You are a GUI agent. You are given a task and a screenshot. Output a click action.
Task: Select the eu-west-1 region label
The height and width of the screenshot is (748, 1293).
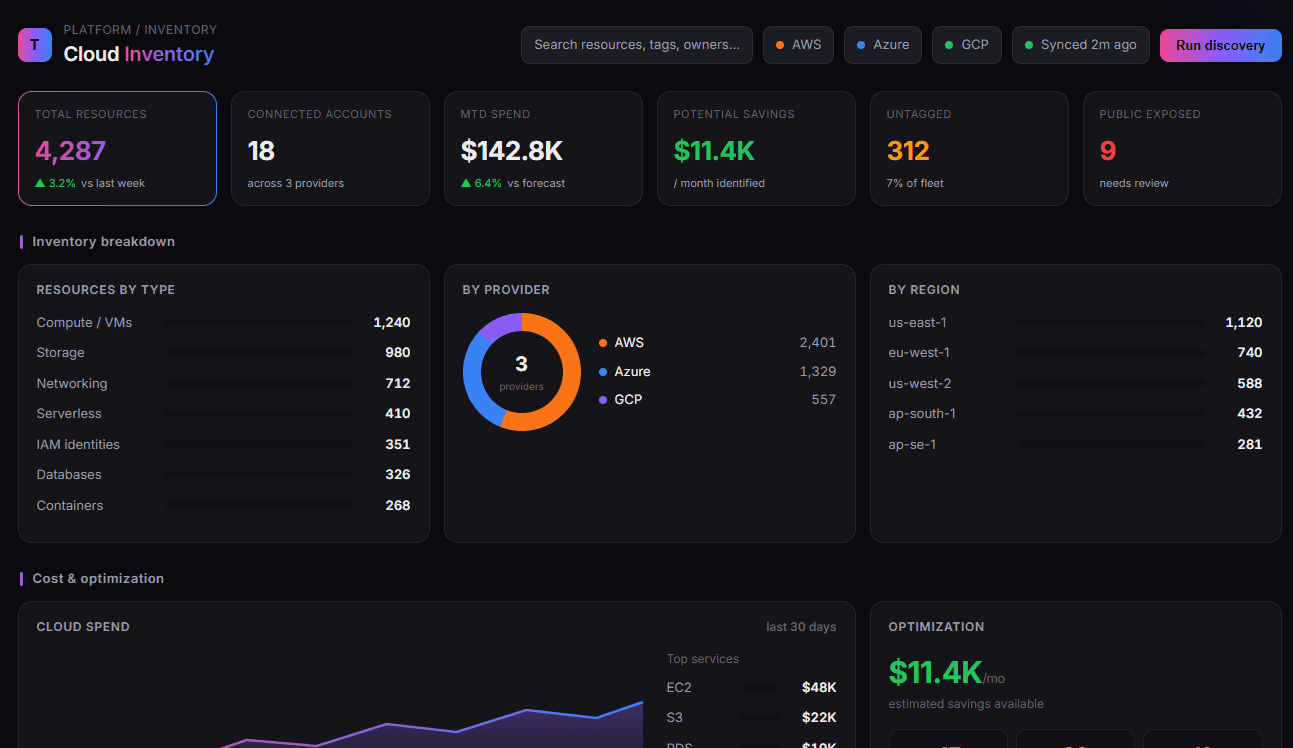click(x=919, y=352)
